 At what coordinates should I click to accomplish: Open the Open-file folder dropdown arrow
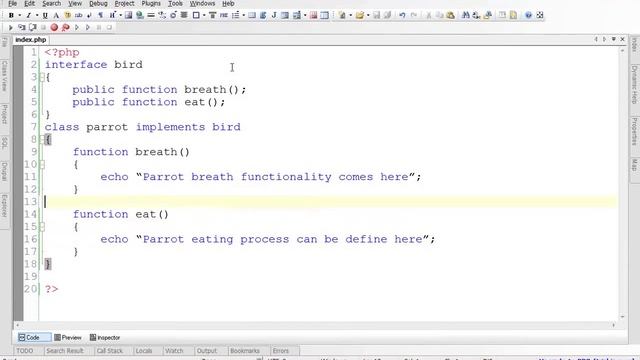click(x=368, y=16)
